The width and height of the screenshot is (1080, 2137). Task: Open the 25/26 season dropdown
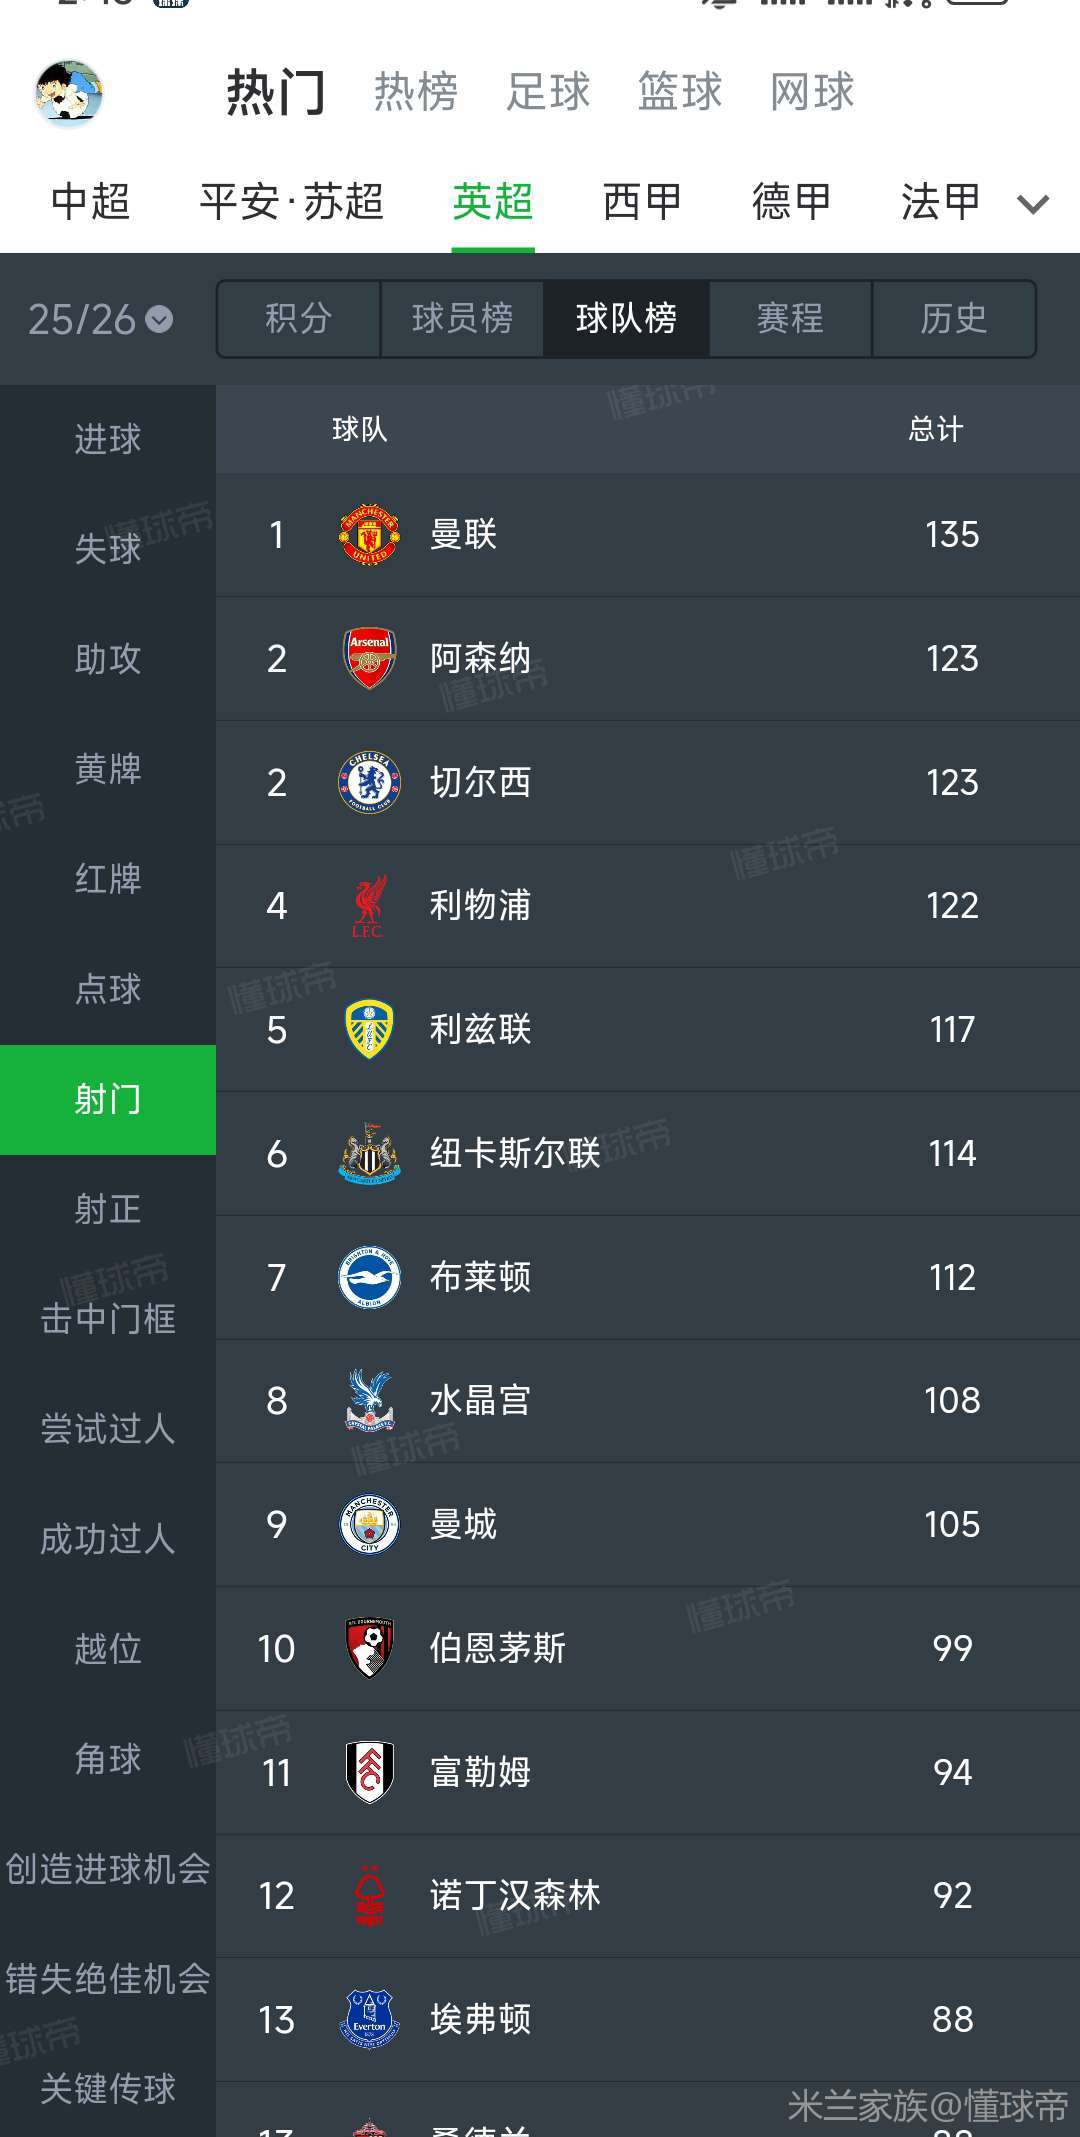pos(100,319)
